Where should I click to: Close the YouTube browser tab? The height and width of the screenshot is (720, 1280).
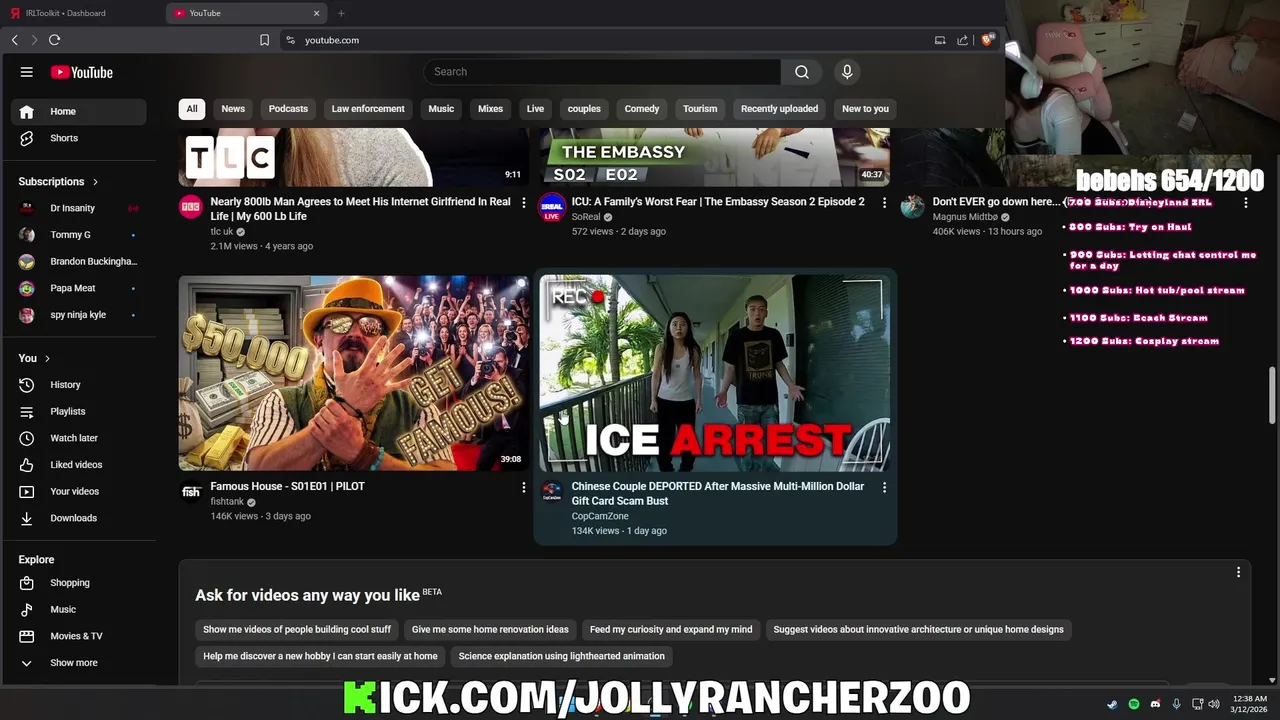click(x=317, y=13)
